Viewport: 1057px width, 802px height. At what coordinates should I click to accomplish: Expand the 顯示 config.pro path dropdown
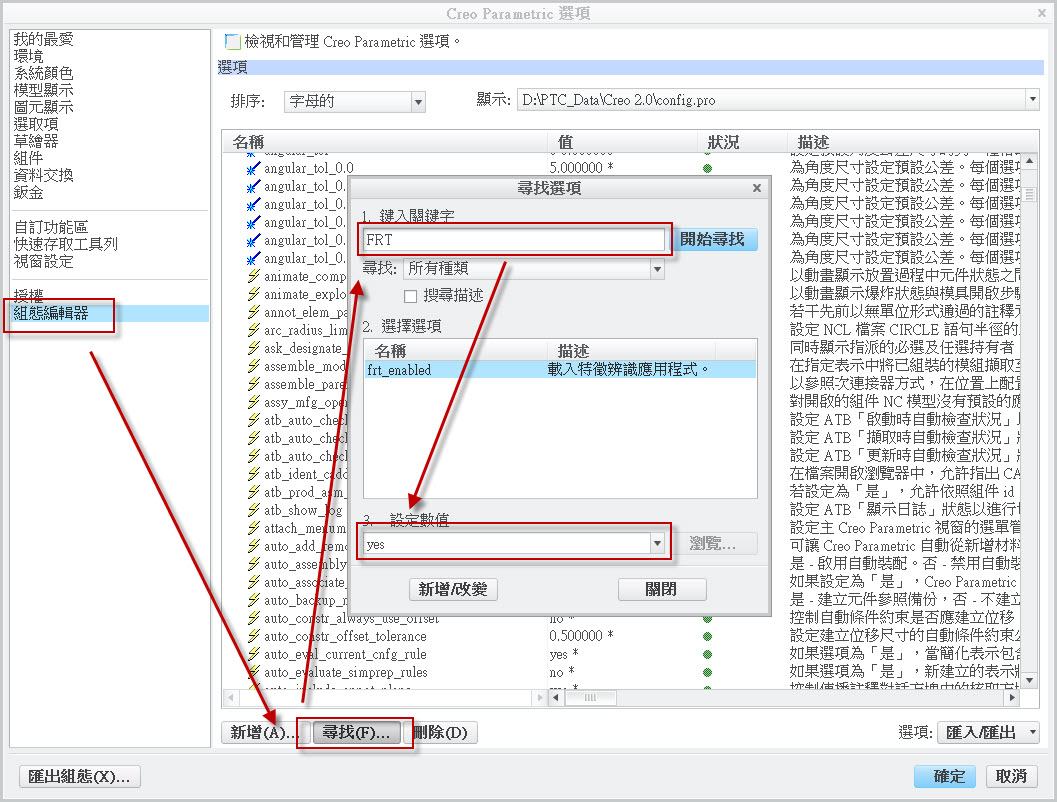[x=1031, y=100]
